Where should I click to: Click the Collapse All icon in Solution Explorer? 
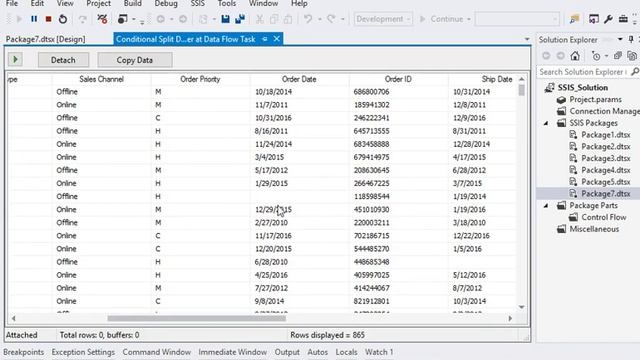click(x=618, y=56)
